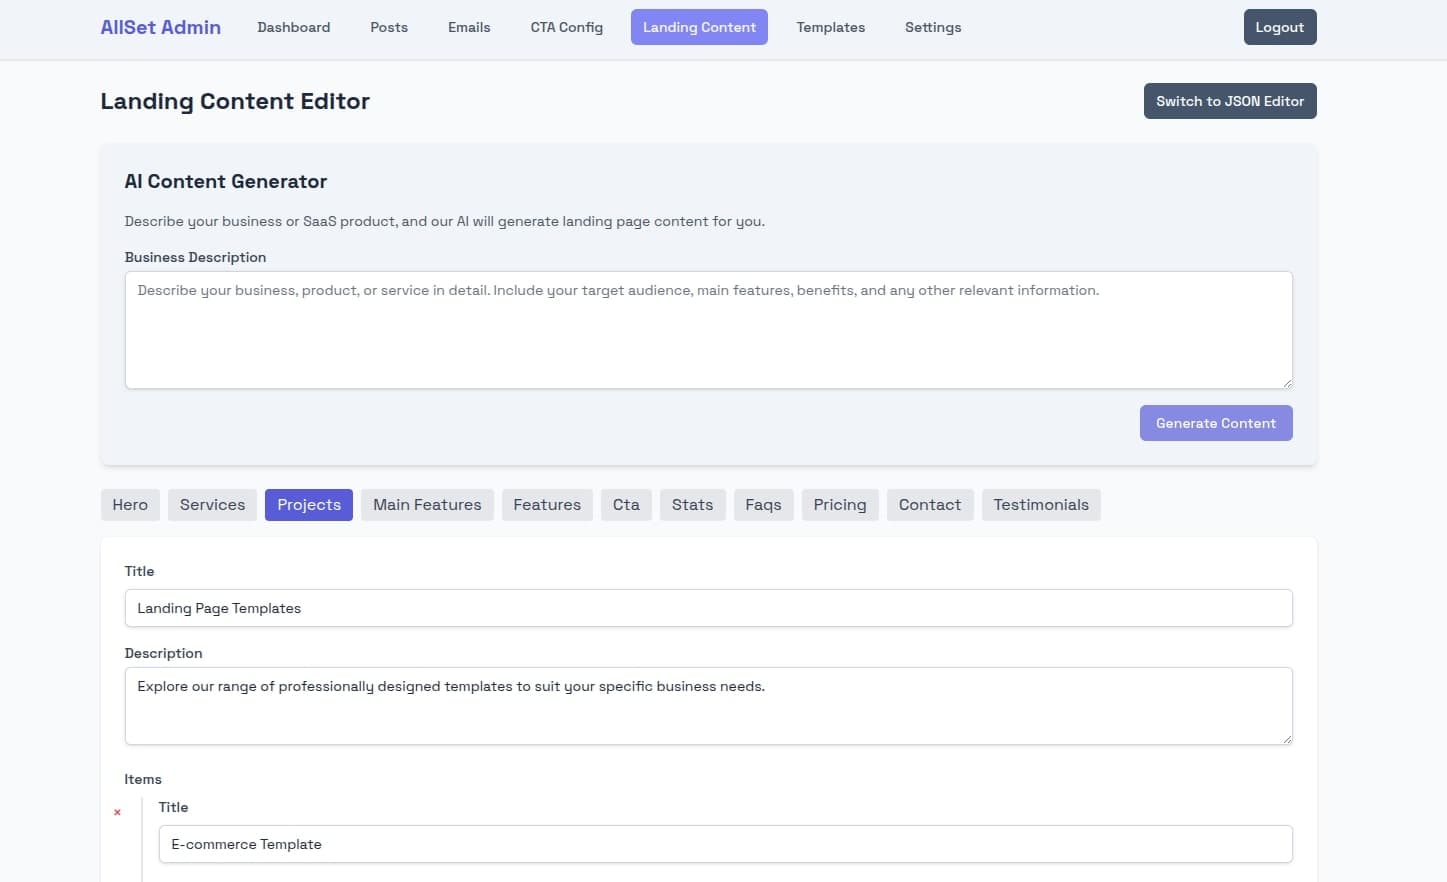Screen dimensions: 1447x882
Task: Switch to the Hero section tab
Action: 130,504
